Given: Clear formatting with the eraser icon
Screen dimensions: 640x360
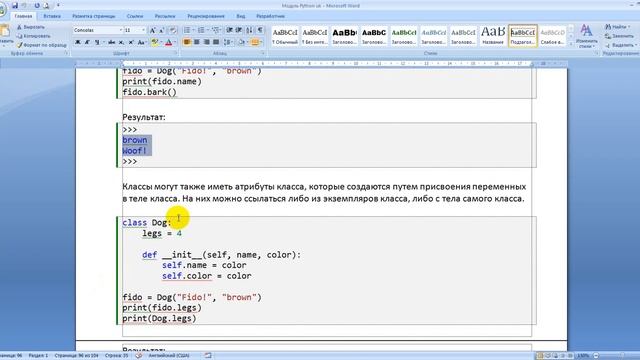Looking at the screenshot, I should (173, 31).
